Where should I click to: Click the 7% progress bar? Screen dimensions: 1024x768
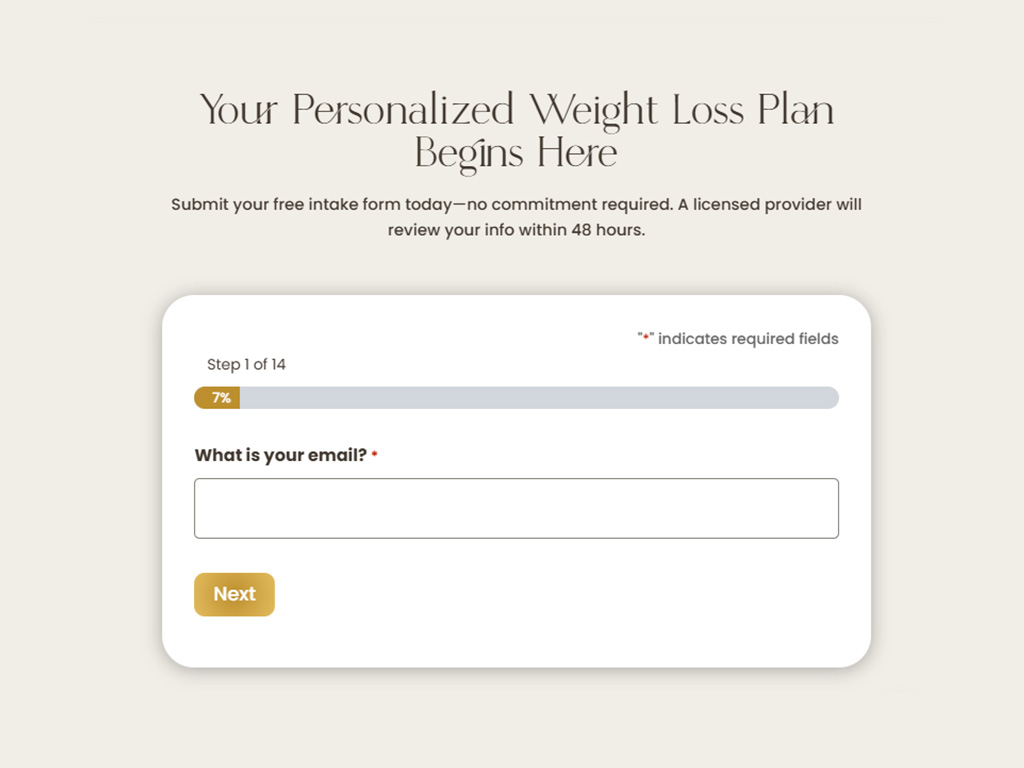516,398
